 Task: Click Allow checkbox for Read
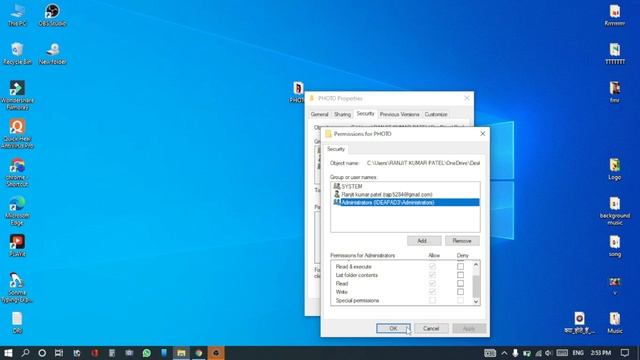(x=432, y=283)
